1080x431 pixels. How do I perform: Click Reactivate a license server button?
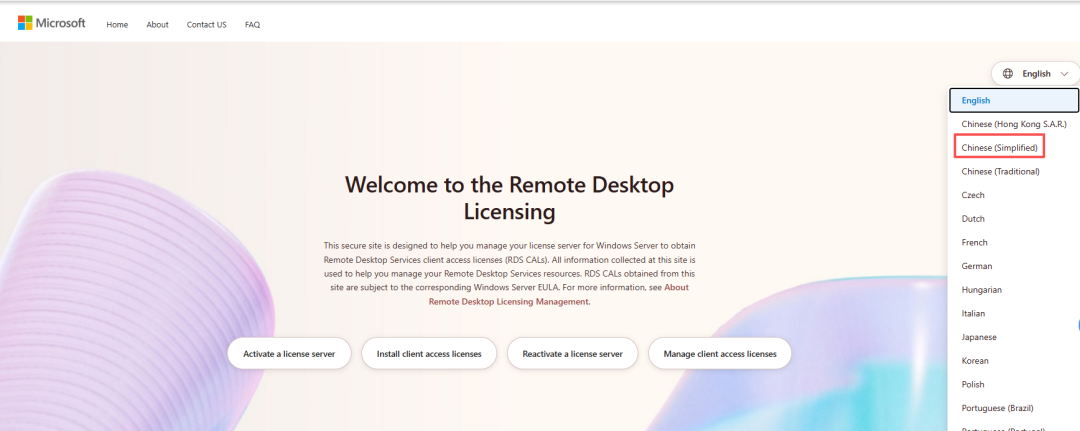[x=572, y=354]
